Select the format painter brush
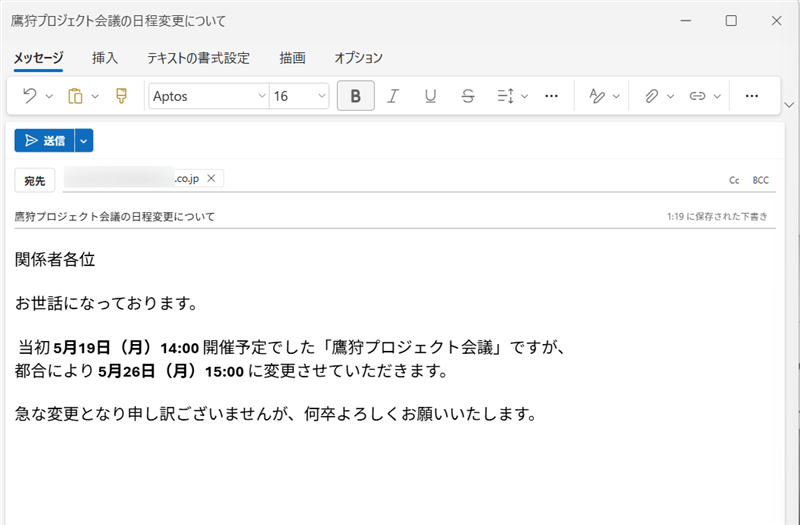800x525 pixels. [x=122, y=96]
